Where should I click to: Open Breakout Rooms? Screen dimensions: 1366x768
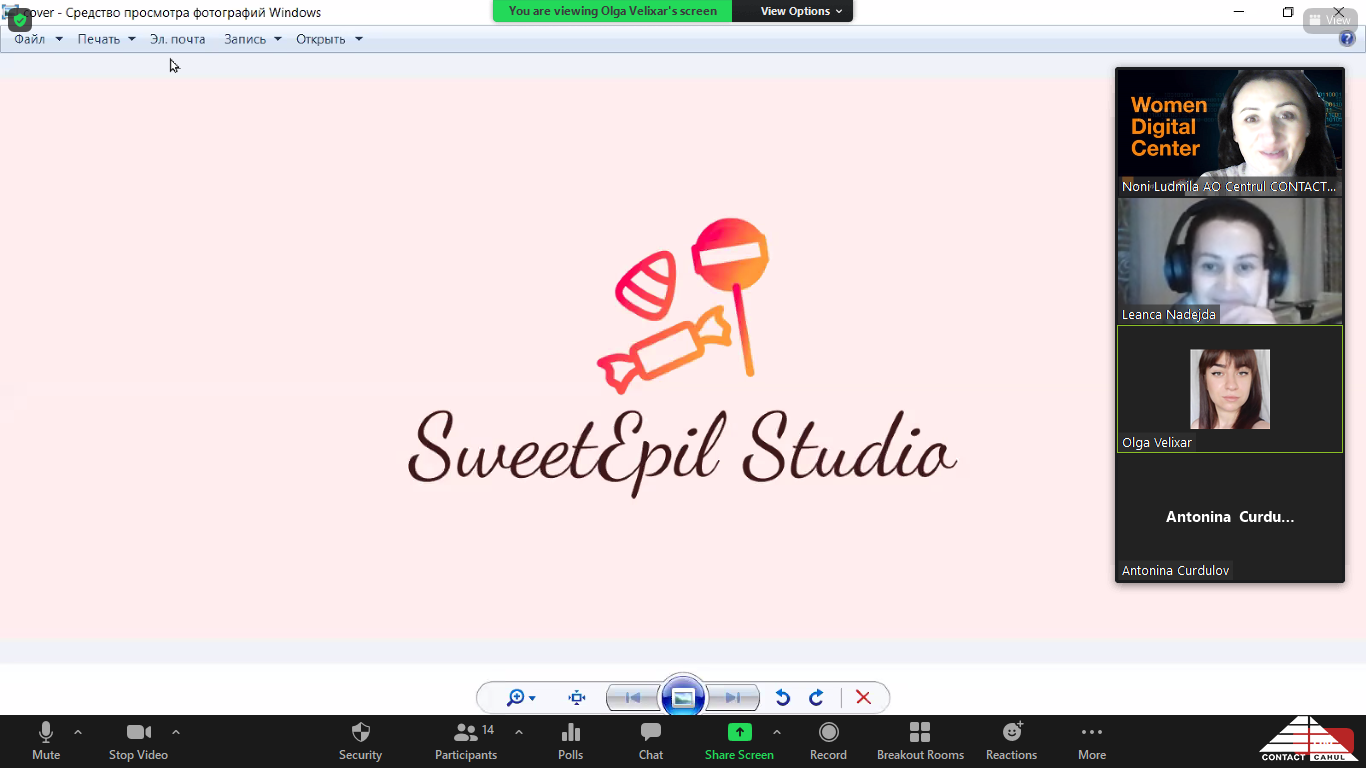click(920, 733)
